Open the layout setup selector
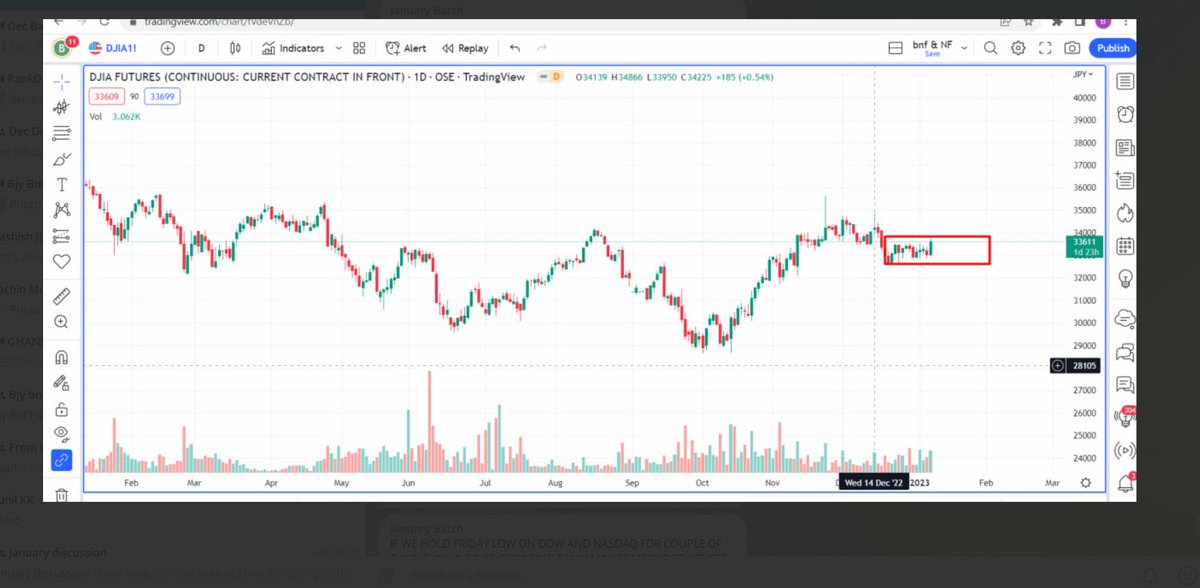The height and width of the screenshot is (588, 1200). point(896,47)
